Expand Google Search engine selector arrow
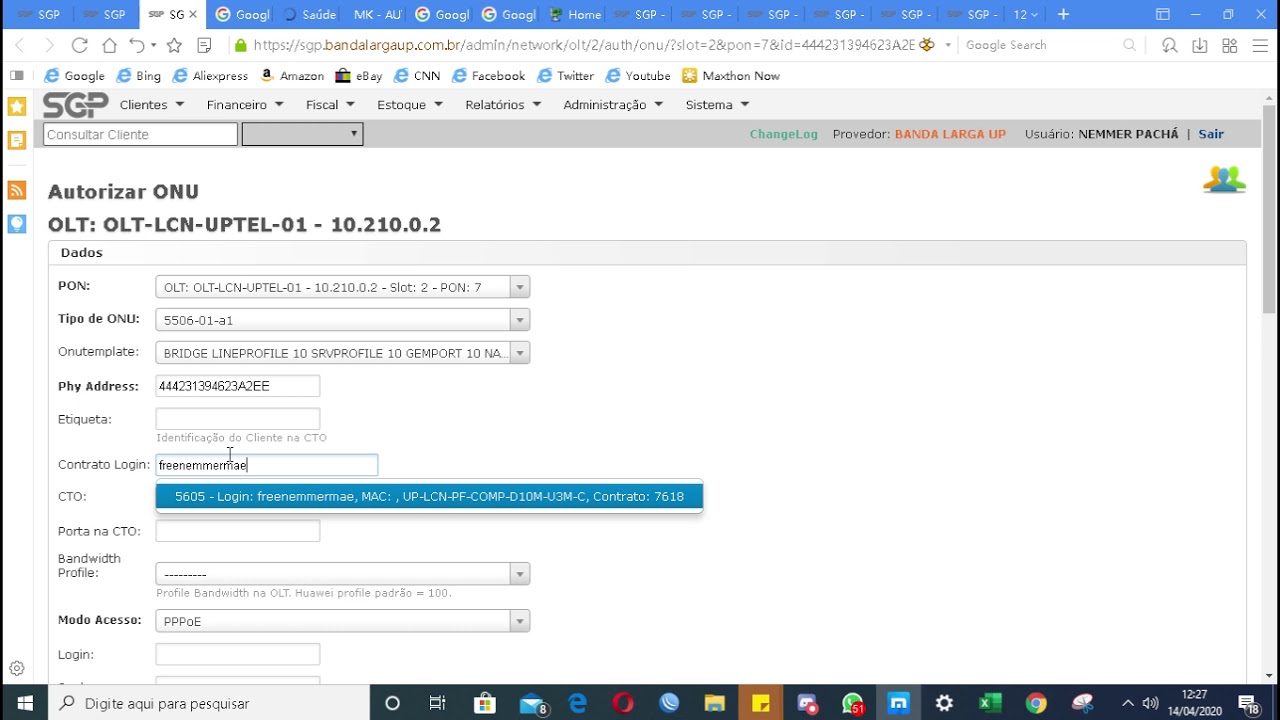The height and width of the screenshot is (720, 1280). coord(947,45)
